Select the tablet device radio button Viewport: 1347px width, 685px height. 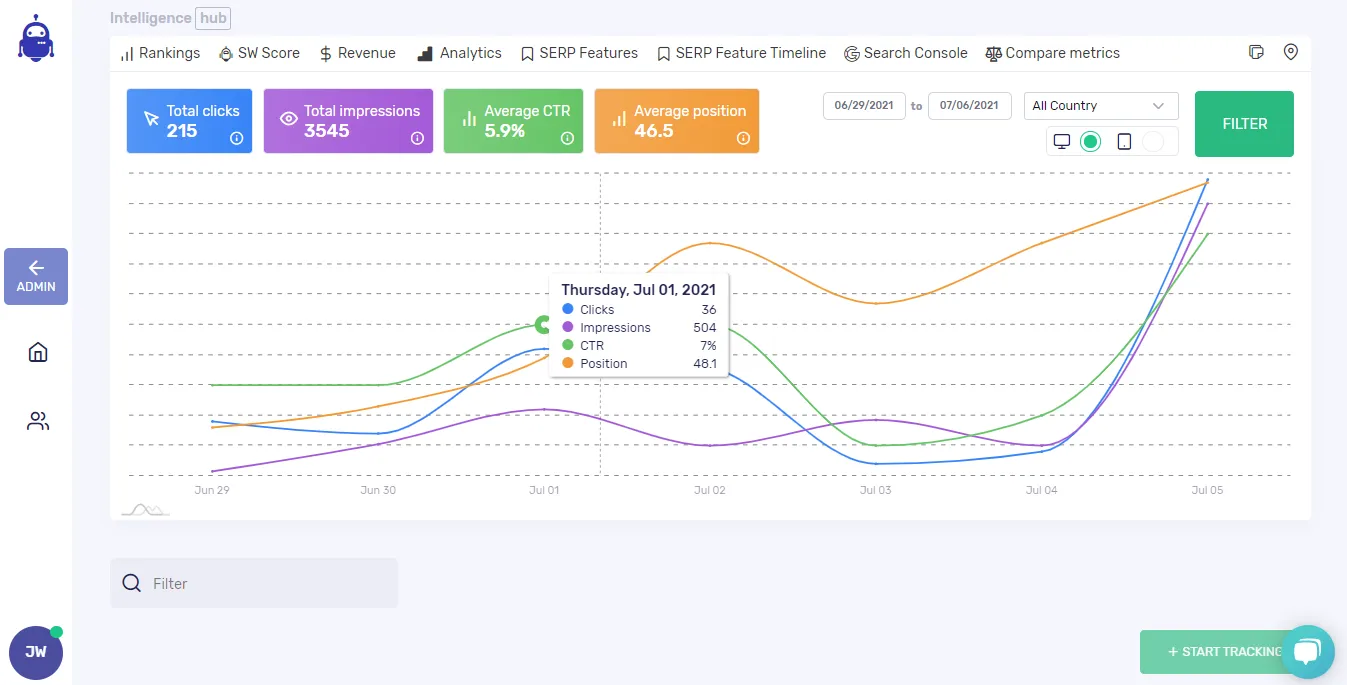tap(1153, 142)
